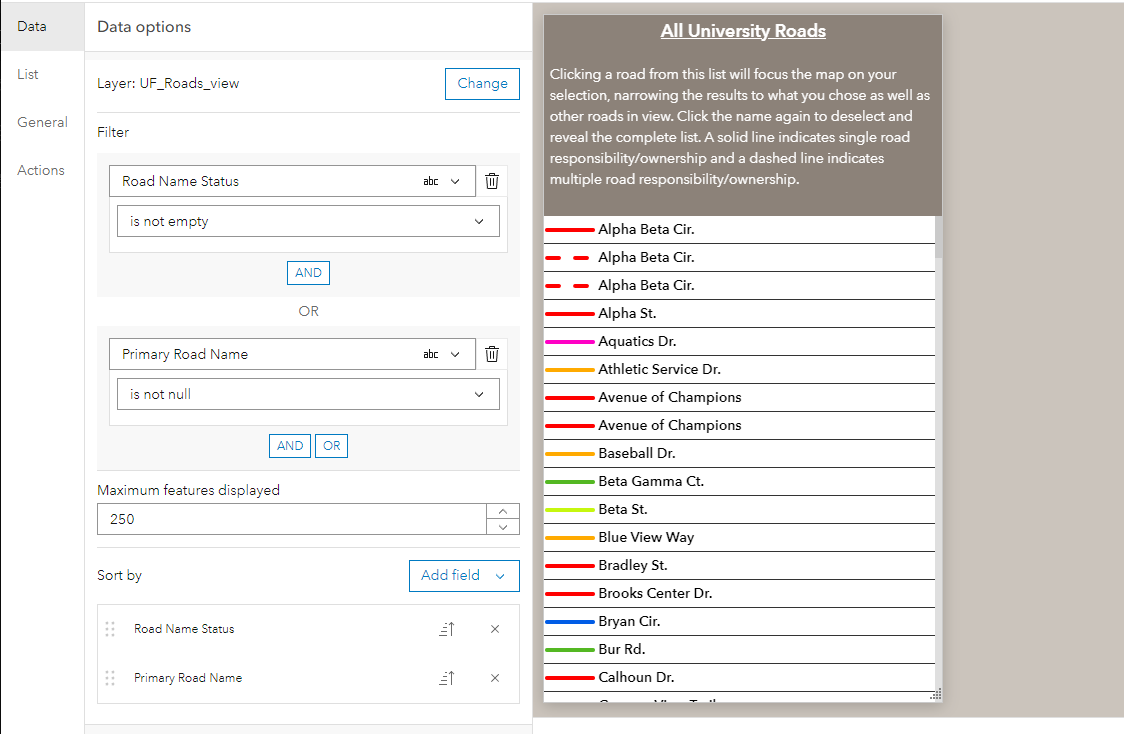Open the Actions sidebar tab
The height and width of the screenshot is (734, 1124).
tap(41, 170)
